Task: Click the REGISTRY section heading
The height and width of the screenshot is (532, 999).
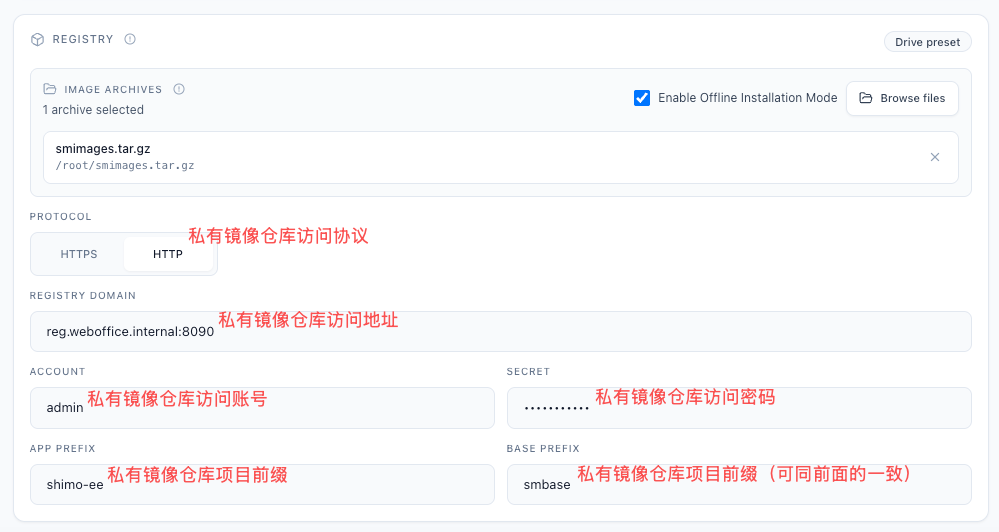Action: click(83, 40)
